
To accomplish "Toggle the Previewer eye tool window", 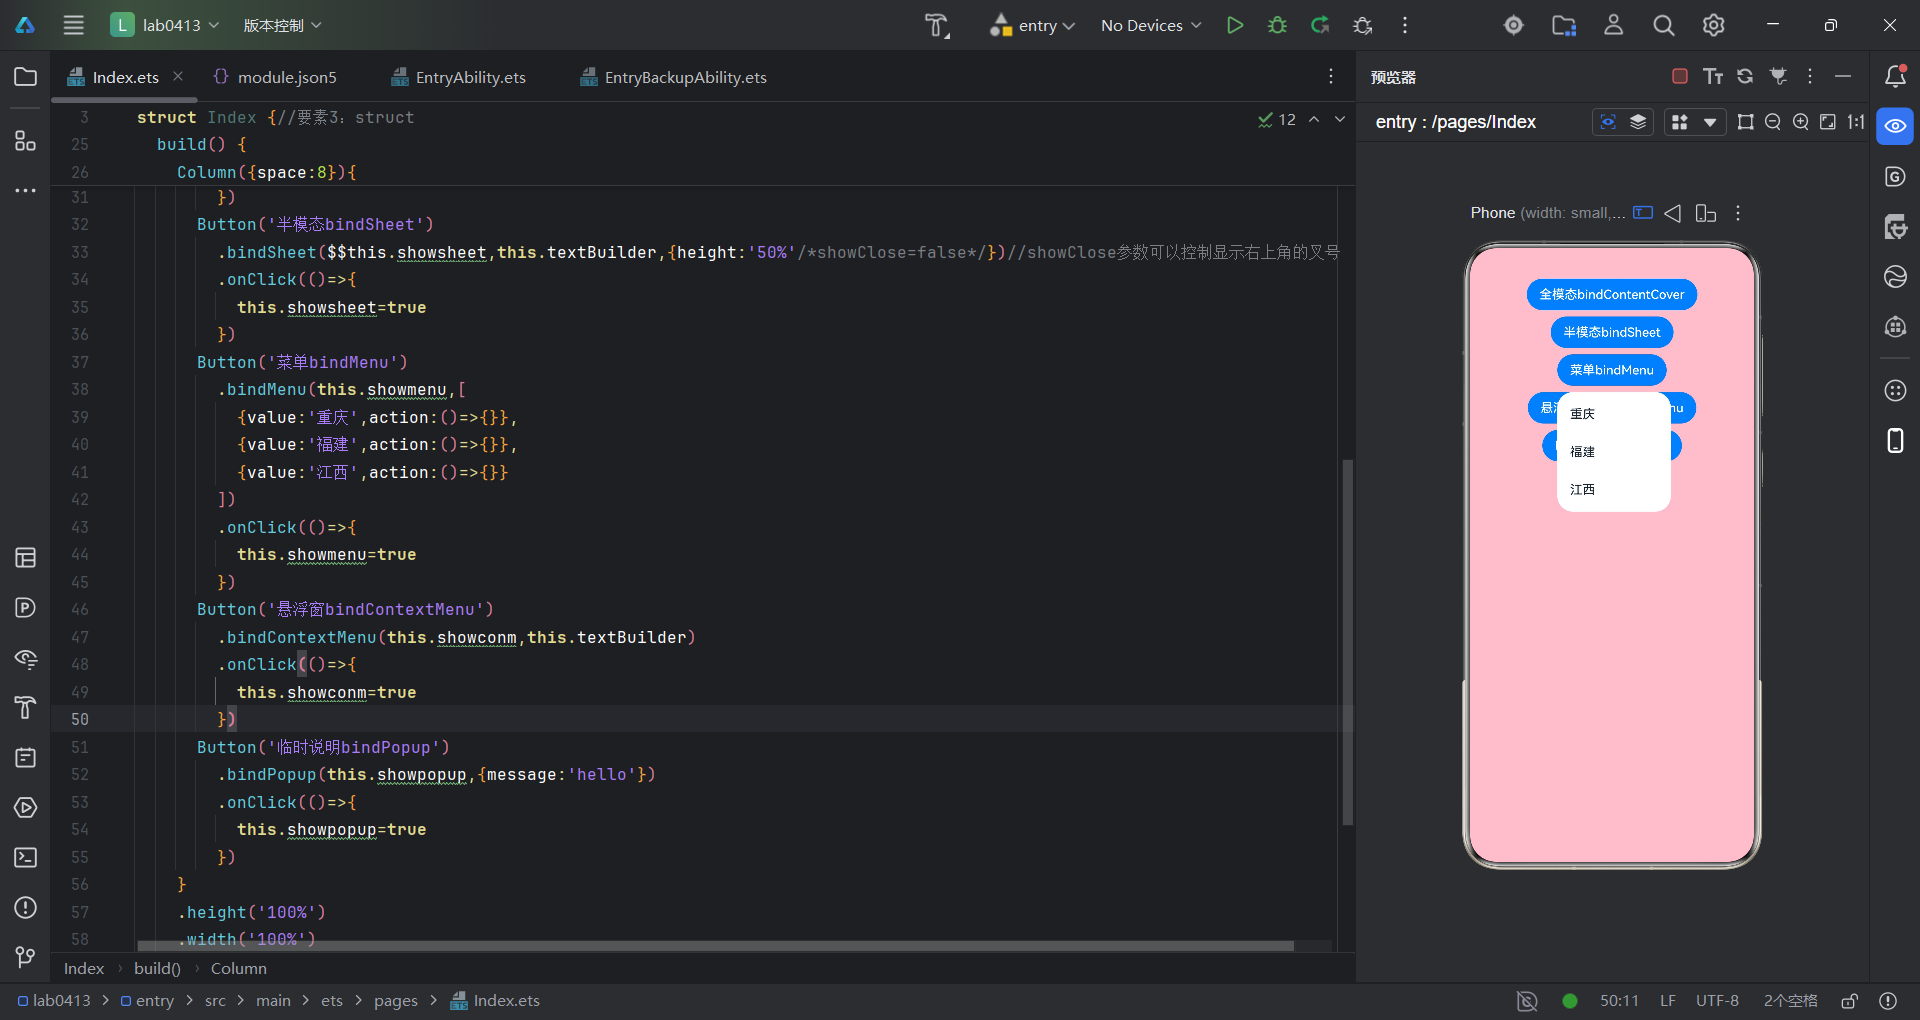I will 1895,127.
